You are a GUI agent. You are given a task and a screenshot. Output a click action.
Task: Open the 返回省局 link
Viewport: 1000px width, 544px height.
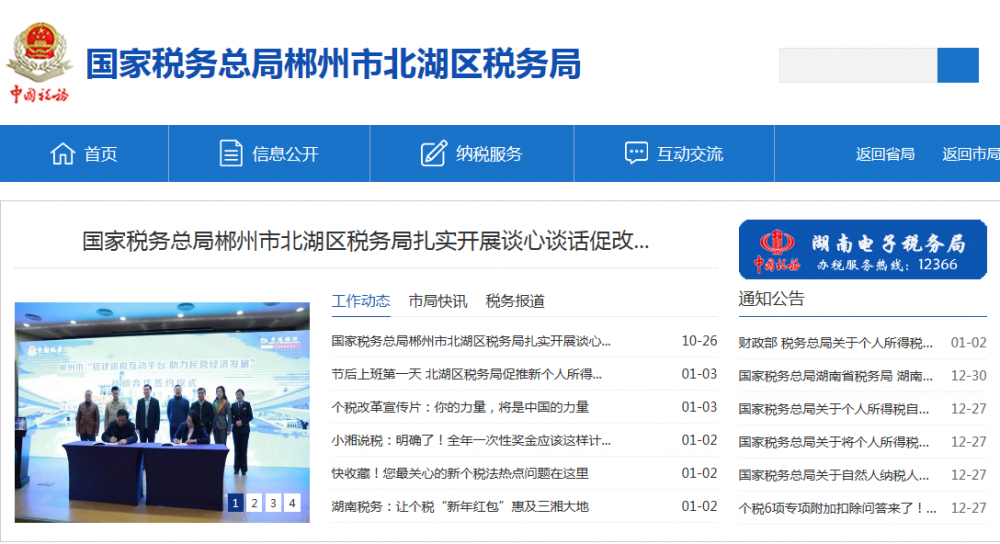pos(885,154)
